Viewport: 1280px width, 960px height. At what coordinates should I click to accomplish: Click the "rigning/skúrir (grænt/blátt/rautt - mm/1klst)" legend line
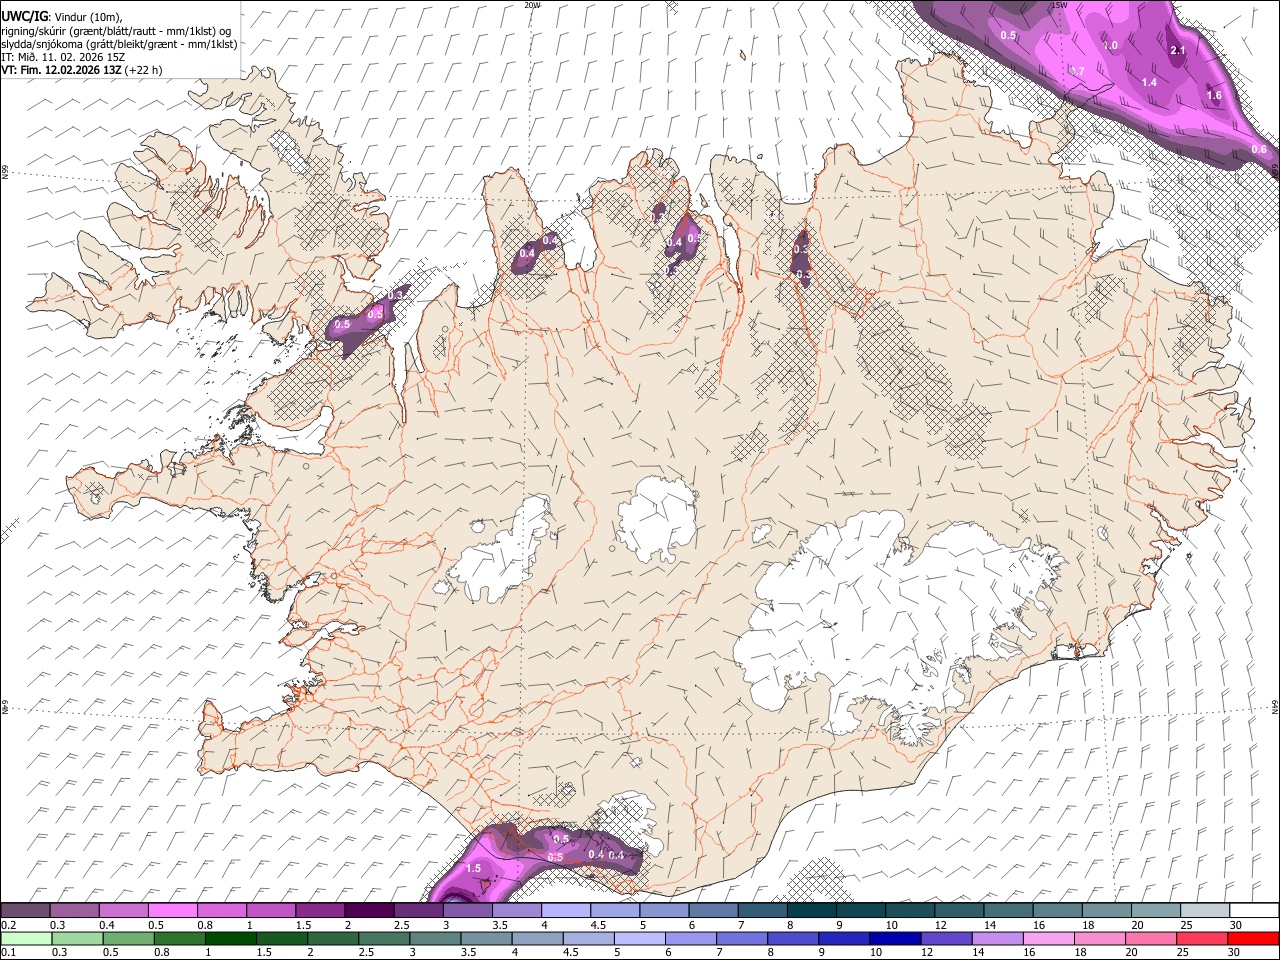[116, 31]
